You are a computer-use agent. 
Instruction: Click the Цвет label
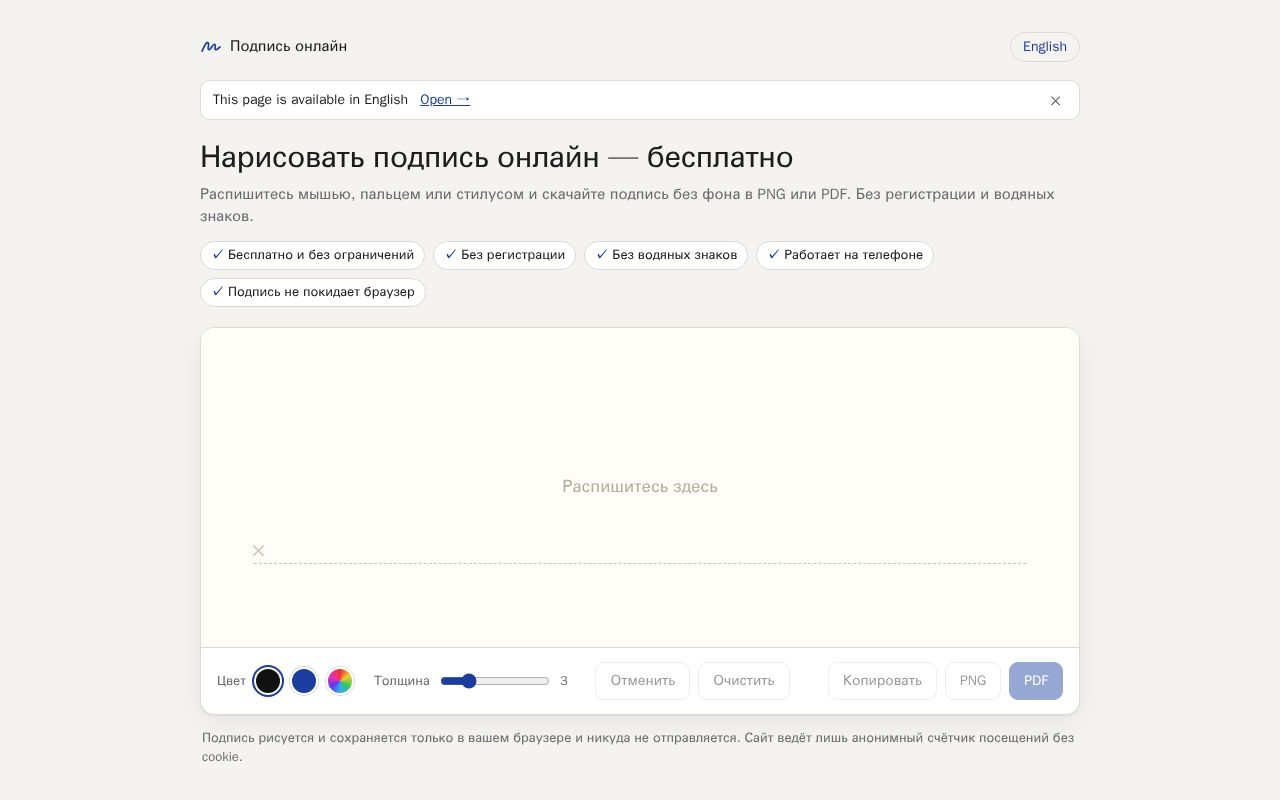[x=231, y=681]
